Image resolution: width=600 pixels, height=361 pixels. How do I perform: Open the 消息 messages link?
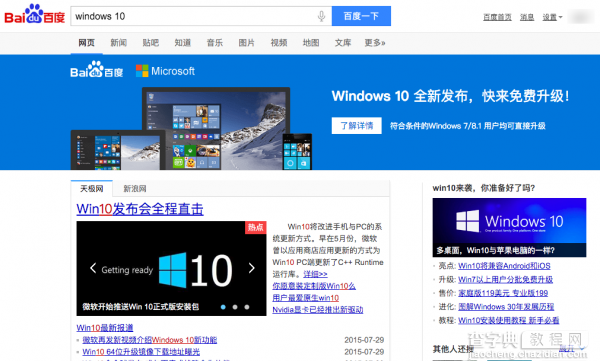pyautogui.click(x=527, y=17)
